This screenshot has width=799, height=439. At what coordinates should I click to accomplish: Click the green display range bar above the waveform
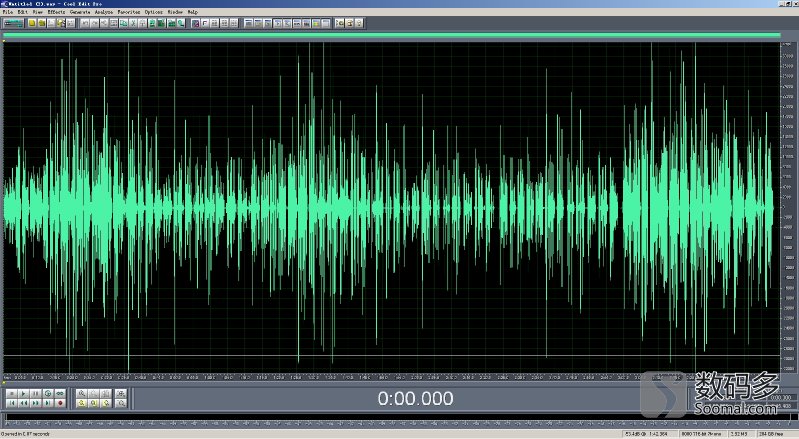pos(392,35)
